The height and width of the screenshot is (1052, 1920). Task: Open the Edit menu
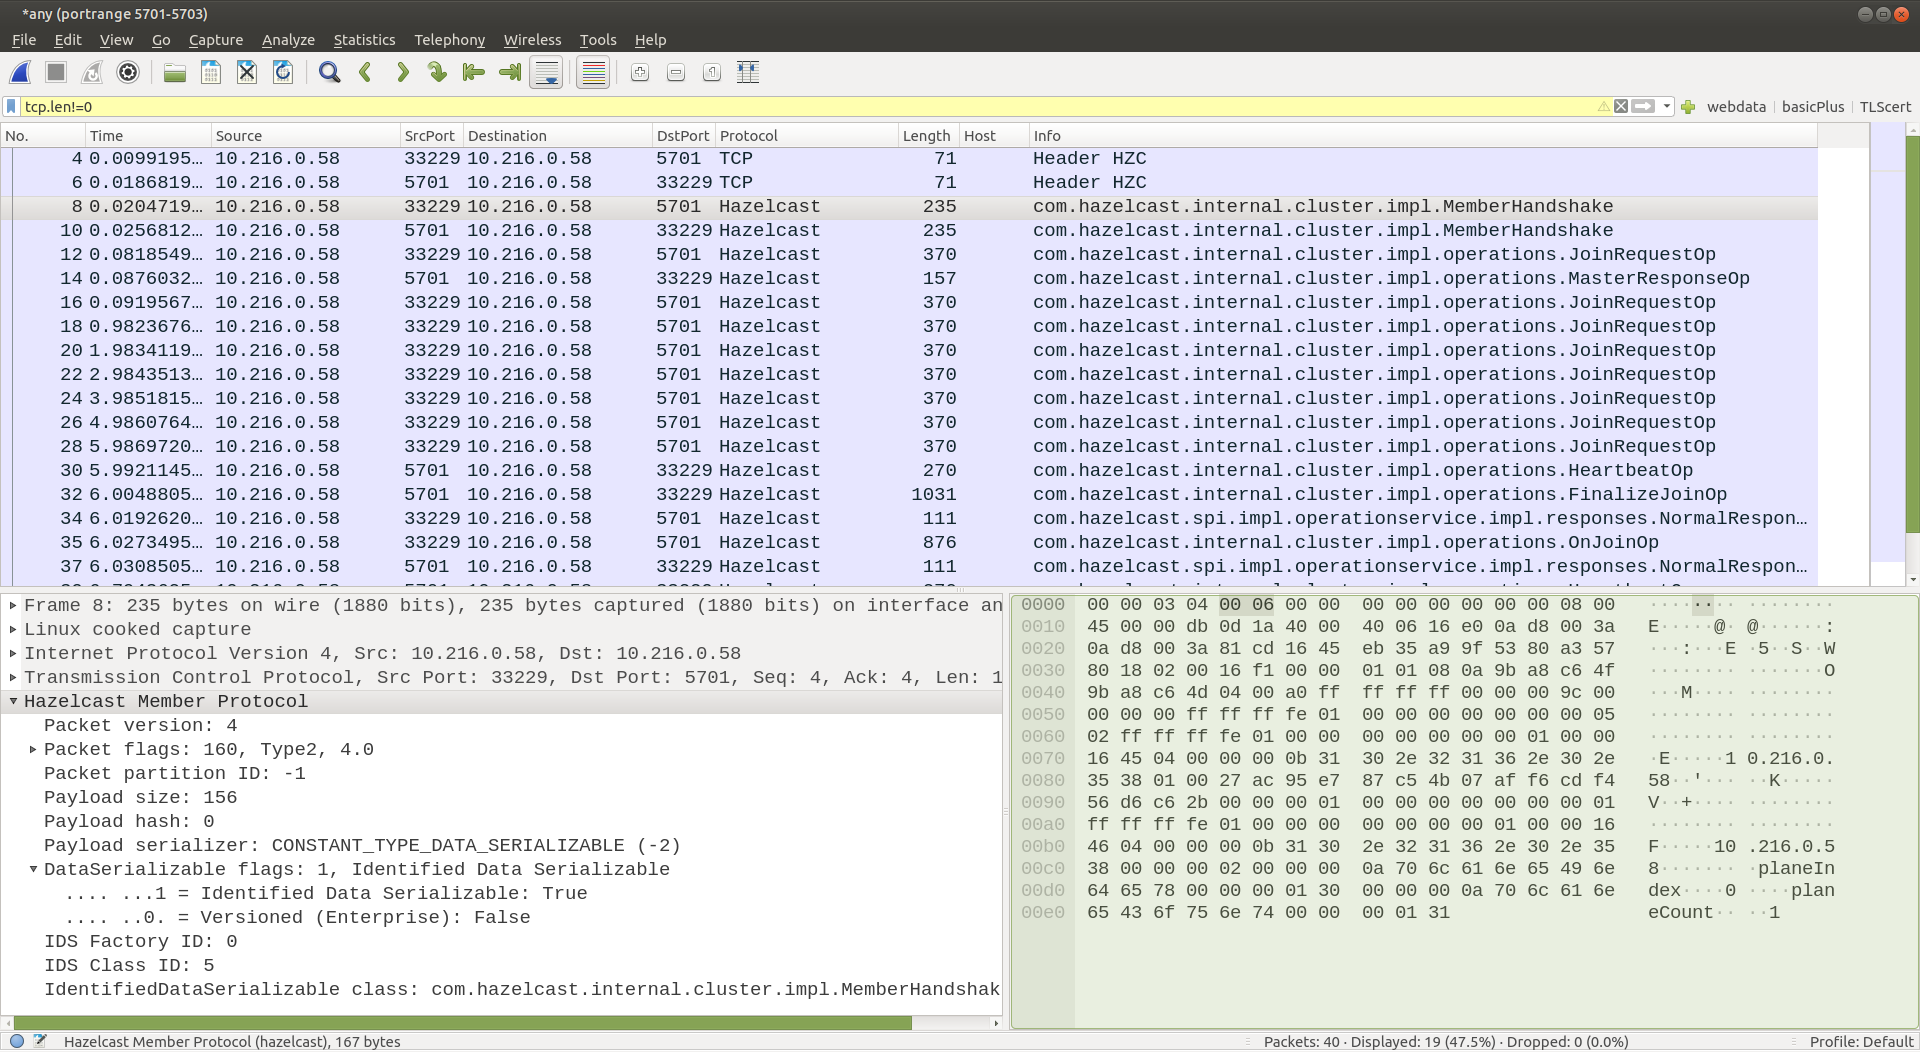[x=68, y=40]
